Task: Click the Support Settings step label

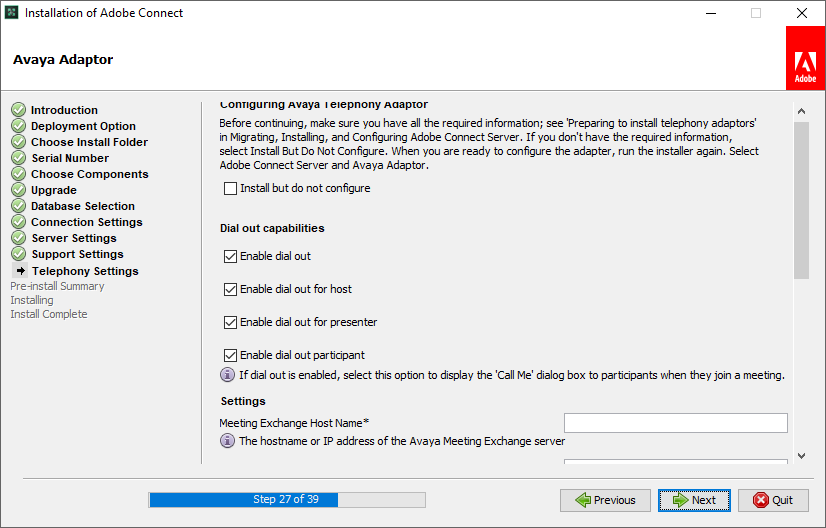Action: (77, 254)
